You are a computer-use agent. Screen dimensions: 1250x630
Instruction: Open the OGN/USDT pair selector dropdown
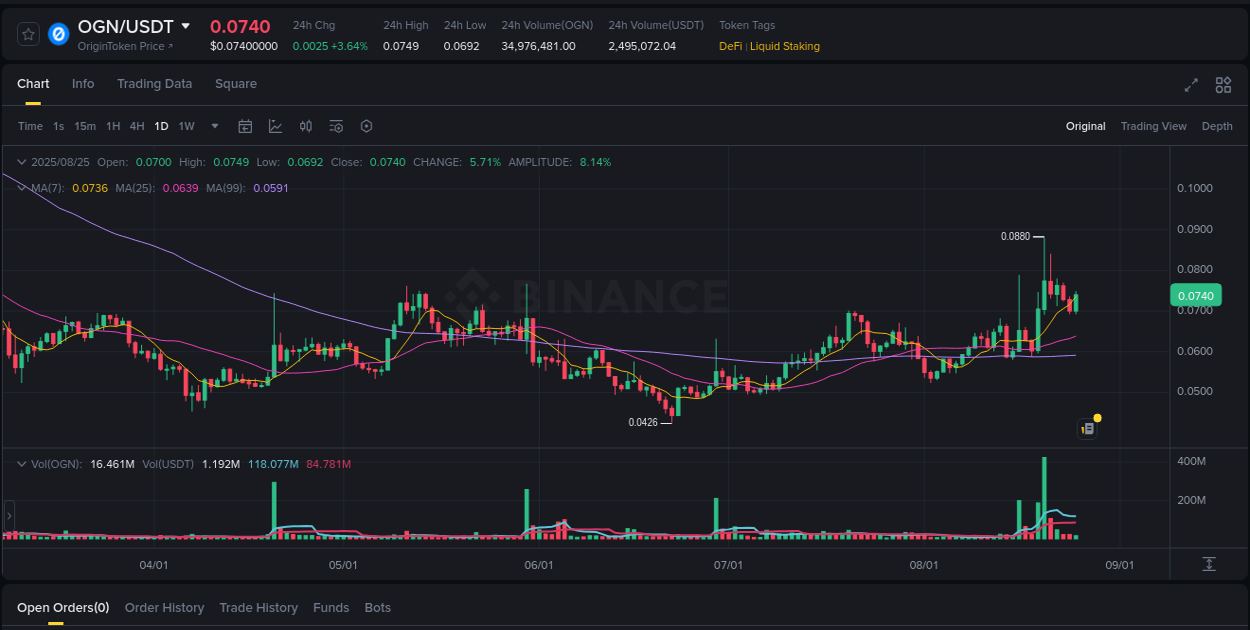(x=188, y=26)
